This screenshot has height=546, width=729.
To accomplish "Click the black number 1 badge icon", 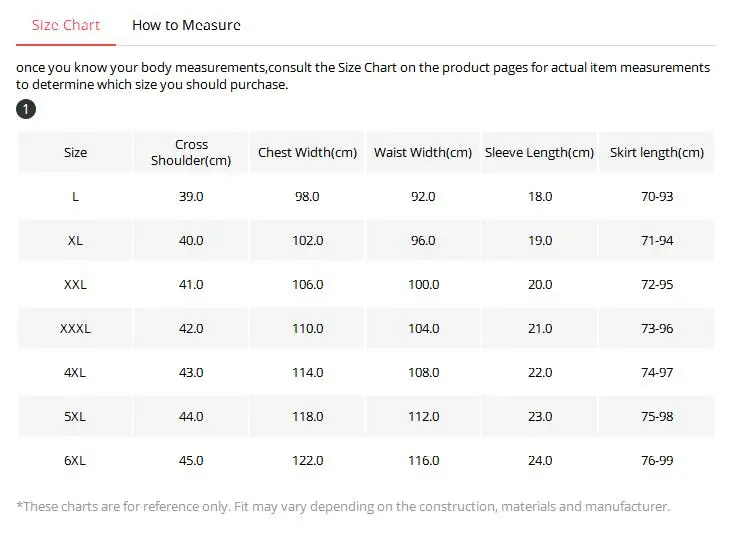I will 26,109.
